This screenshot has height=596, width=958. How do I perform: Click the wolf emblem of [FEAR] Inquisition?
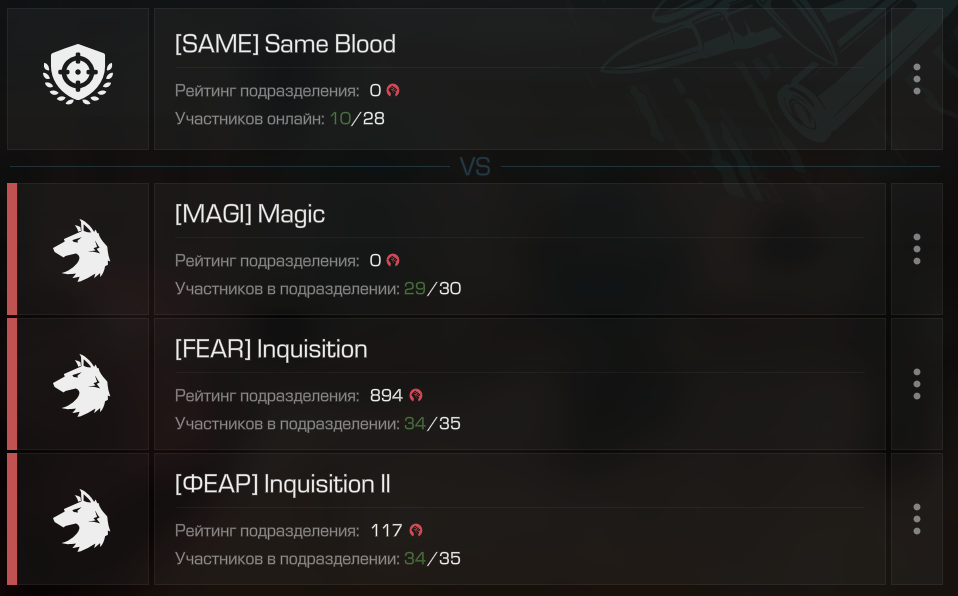(x=81, y=386)
